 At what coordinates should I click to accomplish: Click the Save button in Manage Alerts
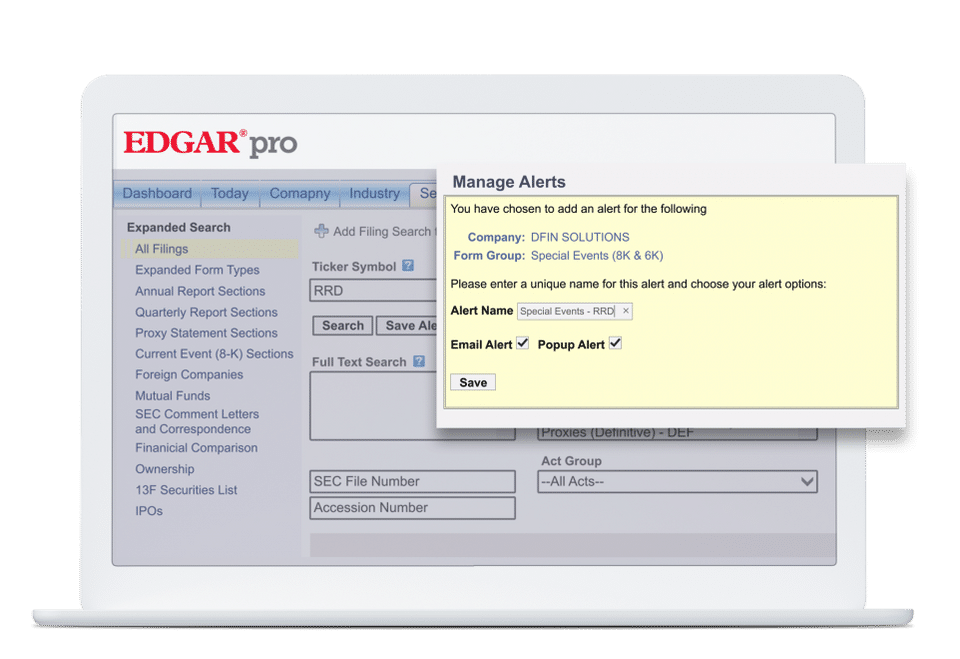473,382
